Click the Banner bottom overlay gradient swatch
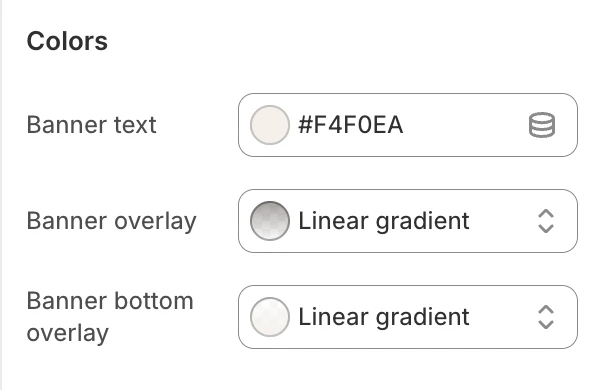Viewport: 602px width, 390px height. [270, 317]
